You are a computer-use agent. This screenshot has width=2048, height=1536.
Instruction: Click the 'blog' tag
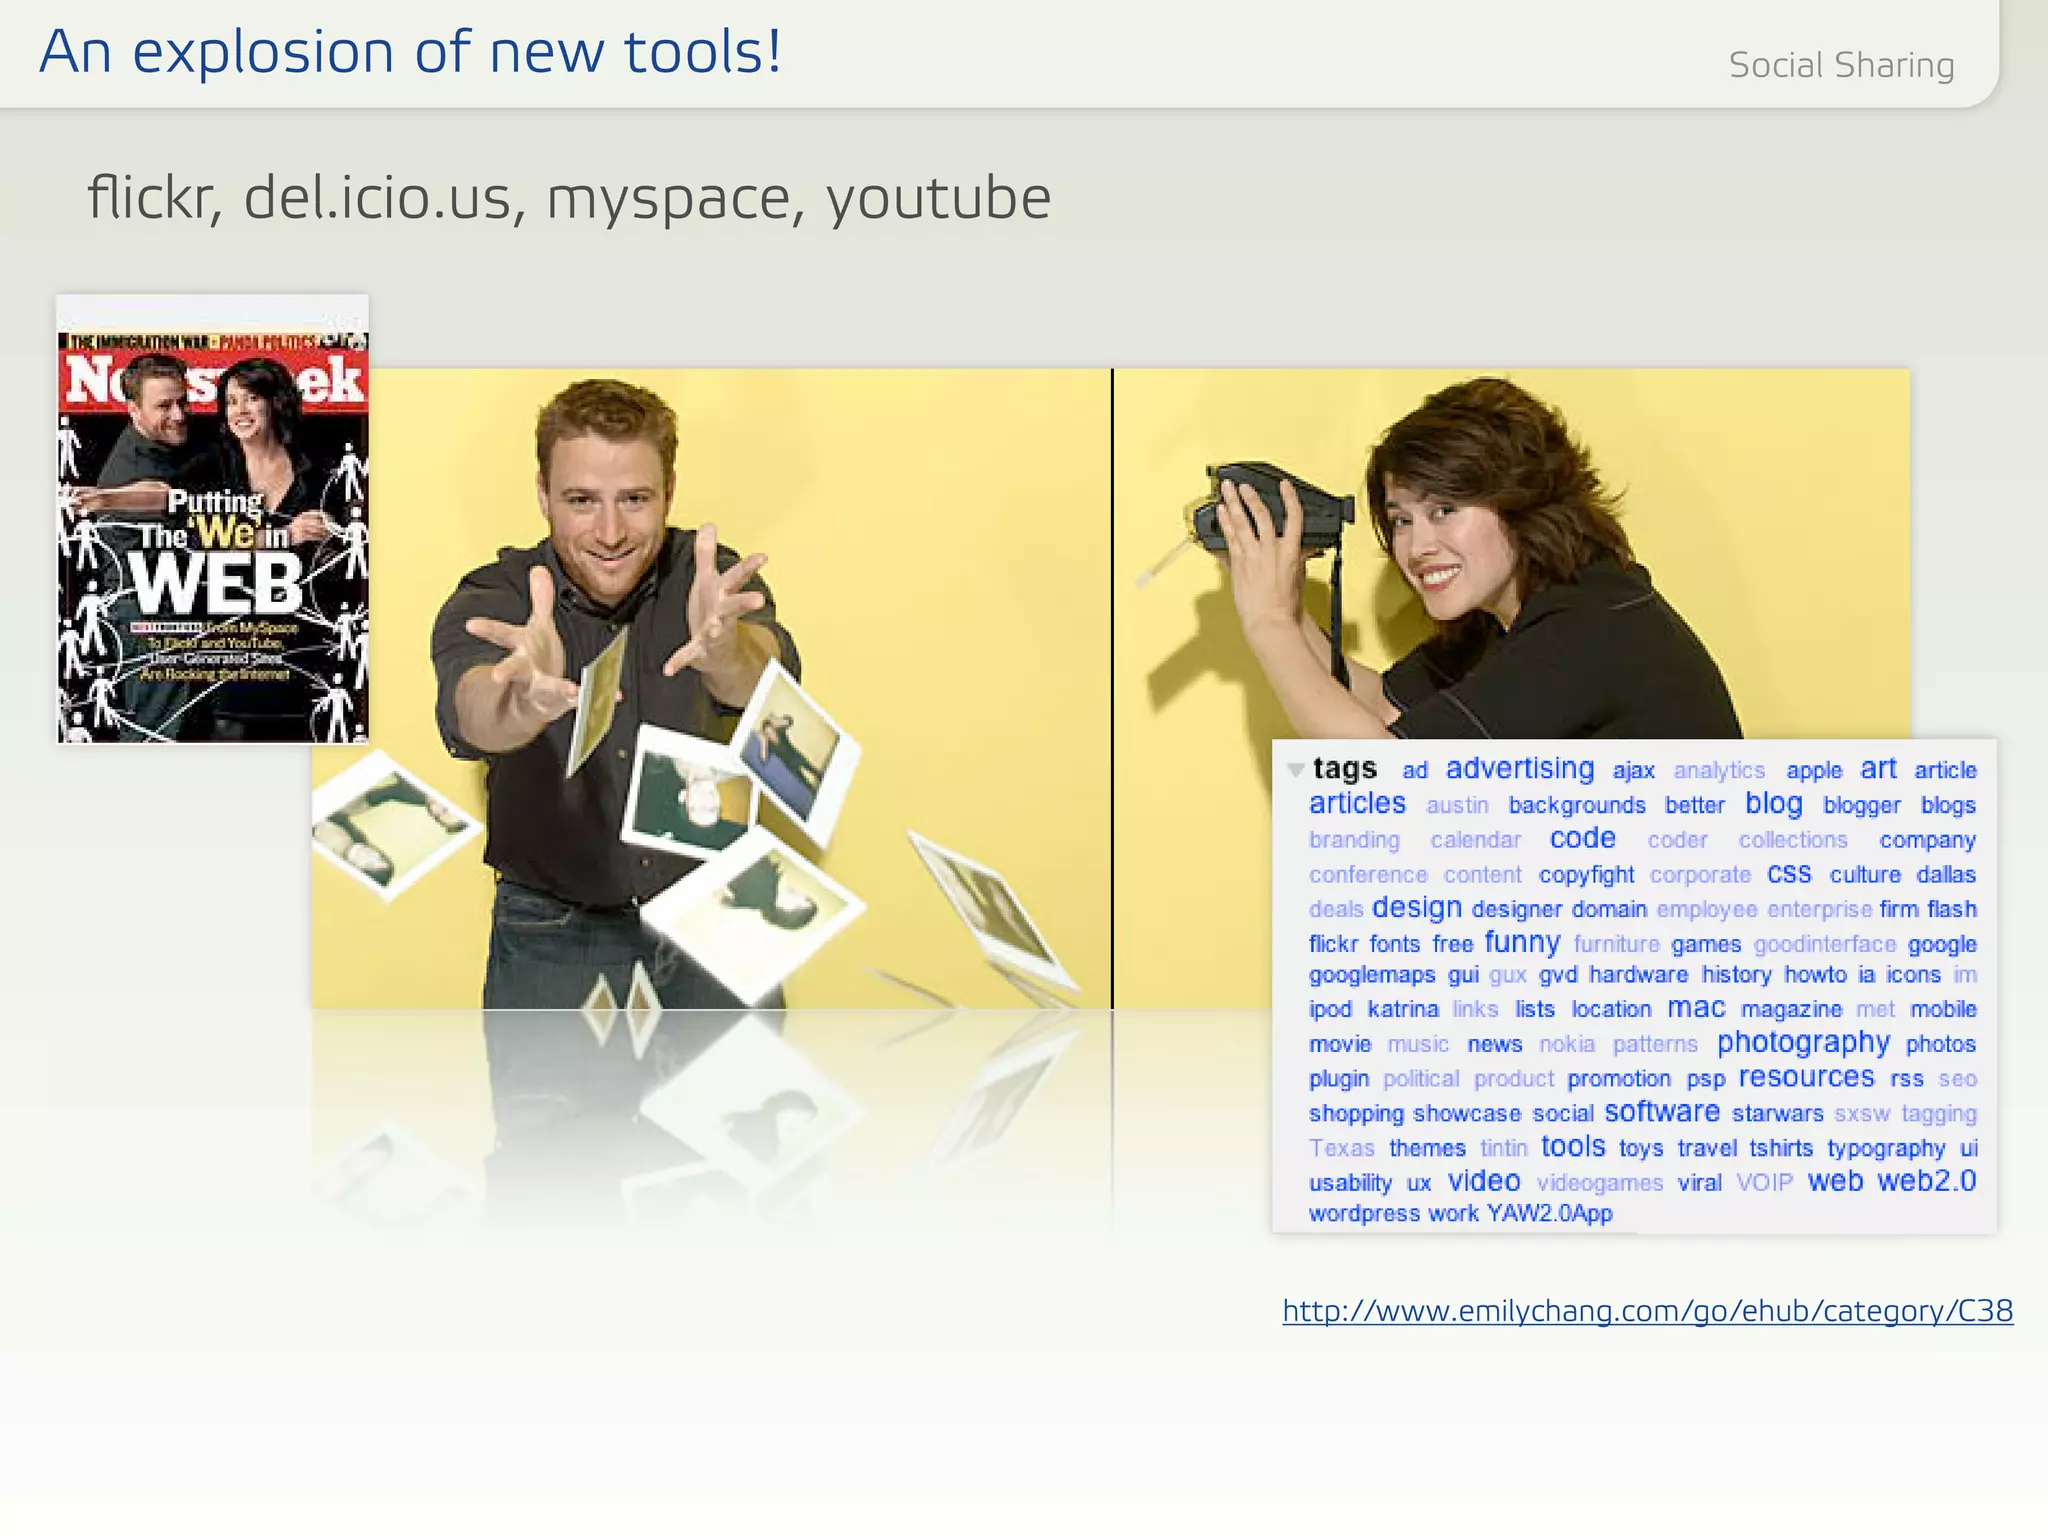(x=1773, y=804)
